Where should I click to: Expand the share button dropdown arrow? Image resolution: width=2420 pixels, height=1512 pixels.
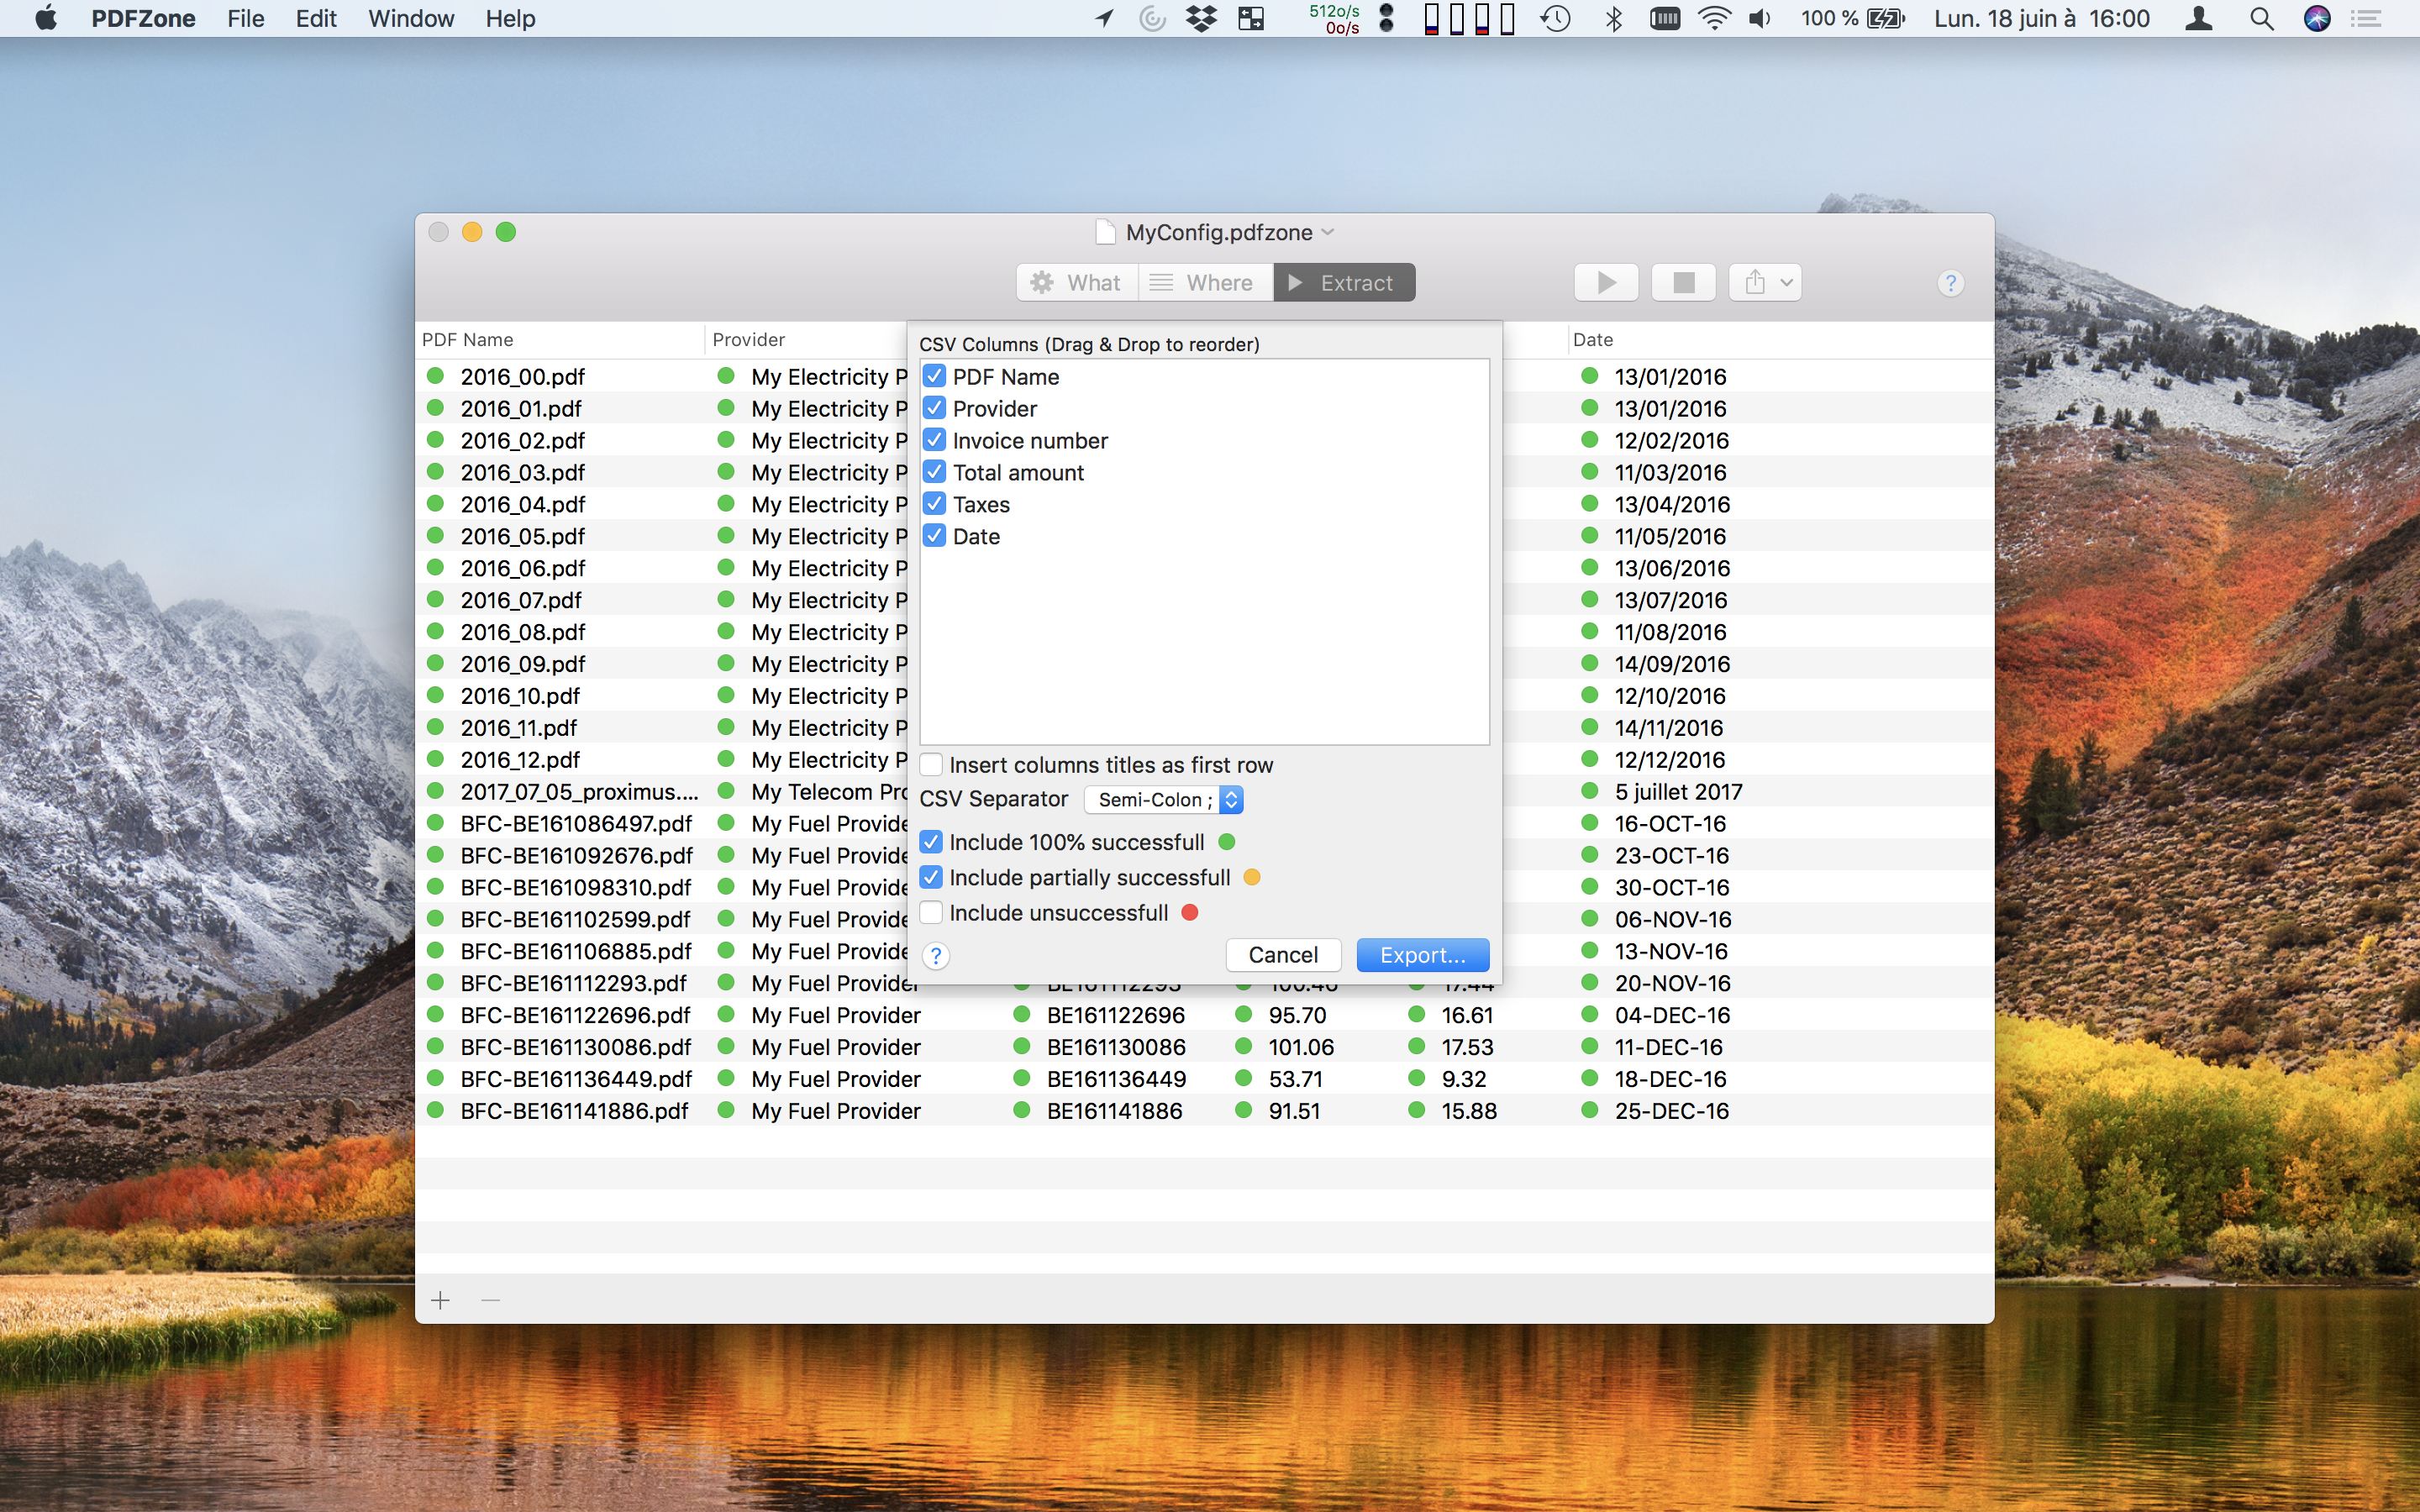[x=1786, y=283]
